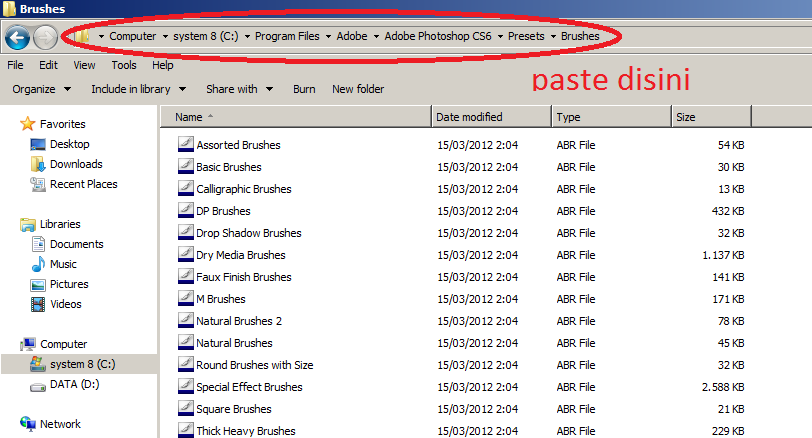Click the Documents library icon
This screenshot has width=812, height=438.
[x=38, y=244]
